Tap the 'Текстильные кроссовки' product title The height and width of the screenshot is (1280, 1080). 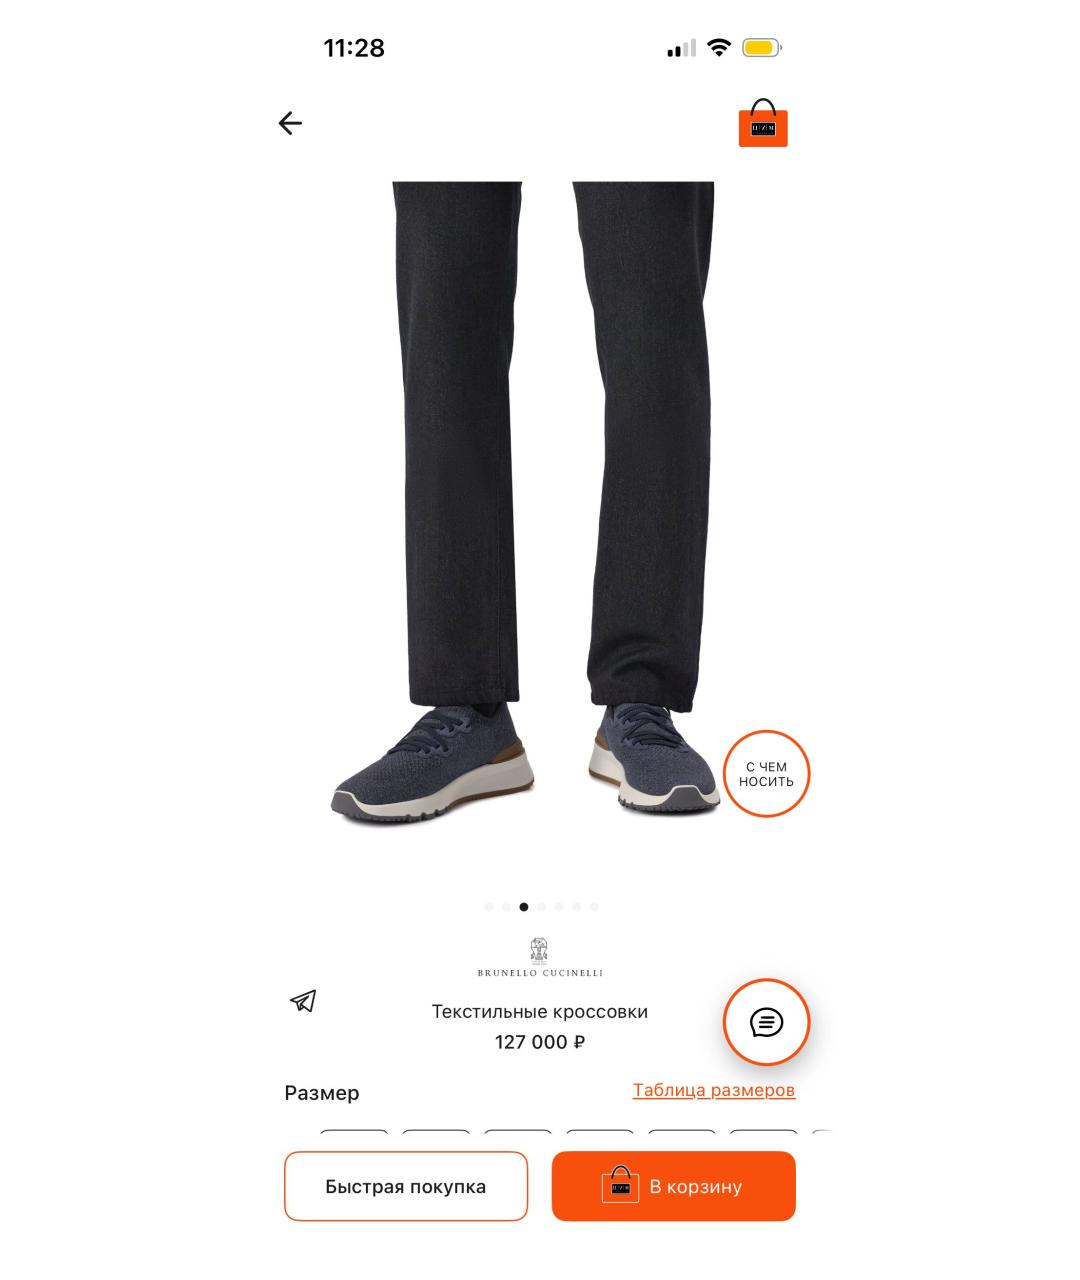540,1011
